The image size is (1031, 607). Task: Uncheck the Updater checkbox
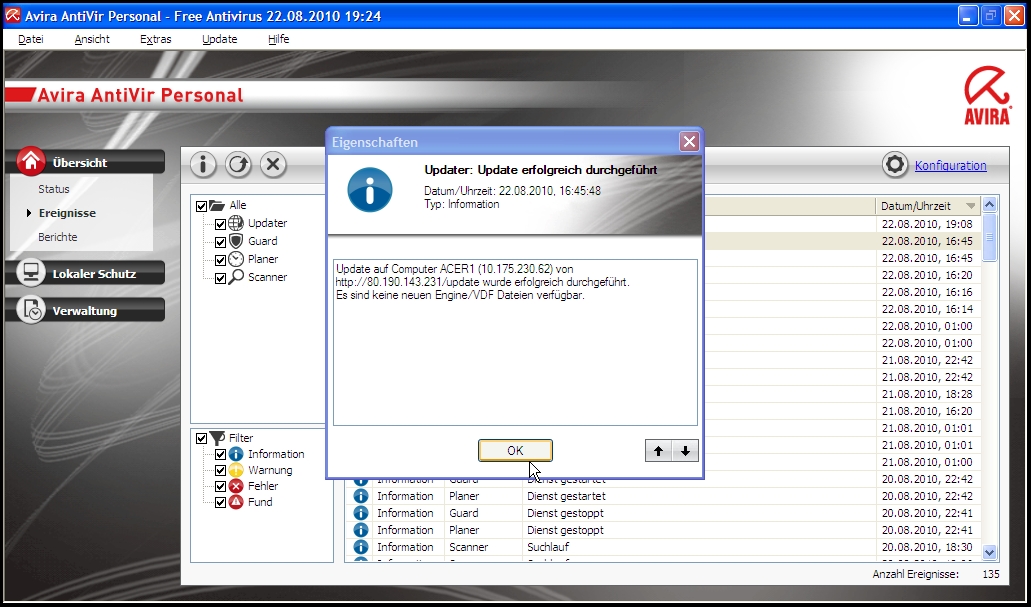tap(222, 223)
